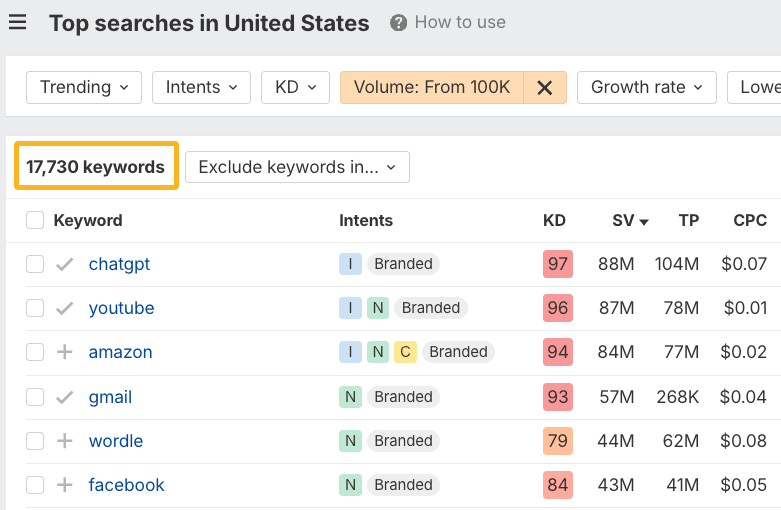Click the KD score 84 badge
Viewport: 781px width, 510px height.
(558, 485)
